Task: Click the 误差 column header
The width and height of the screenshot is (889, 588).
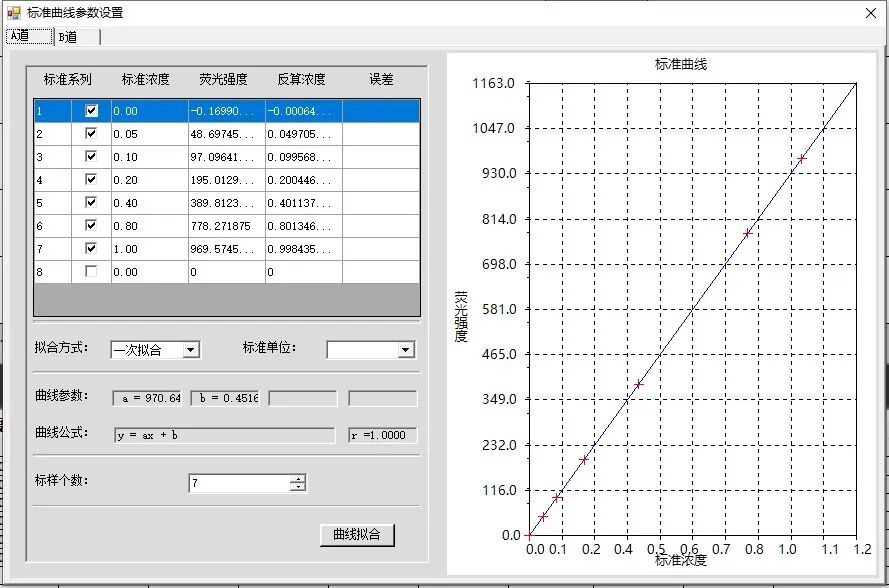Action: (x=381, y=79)
